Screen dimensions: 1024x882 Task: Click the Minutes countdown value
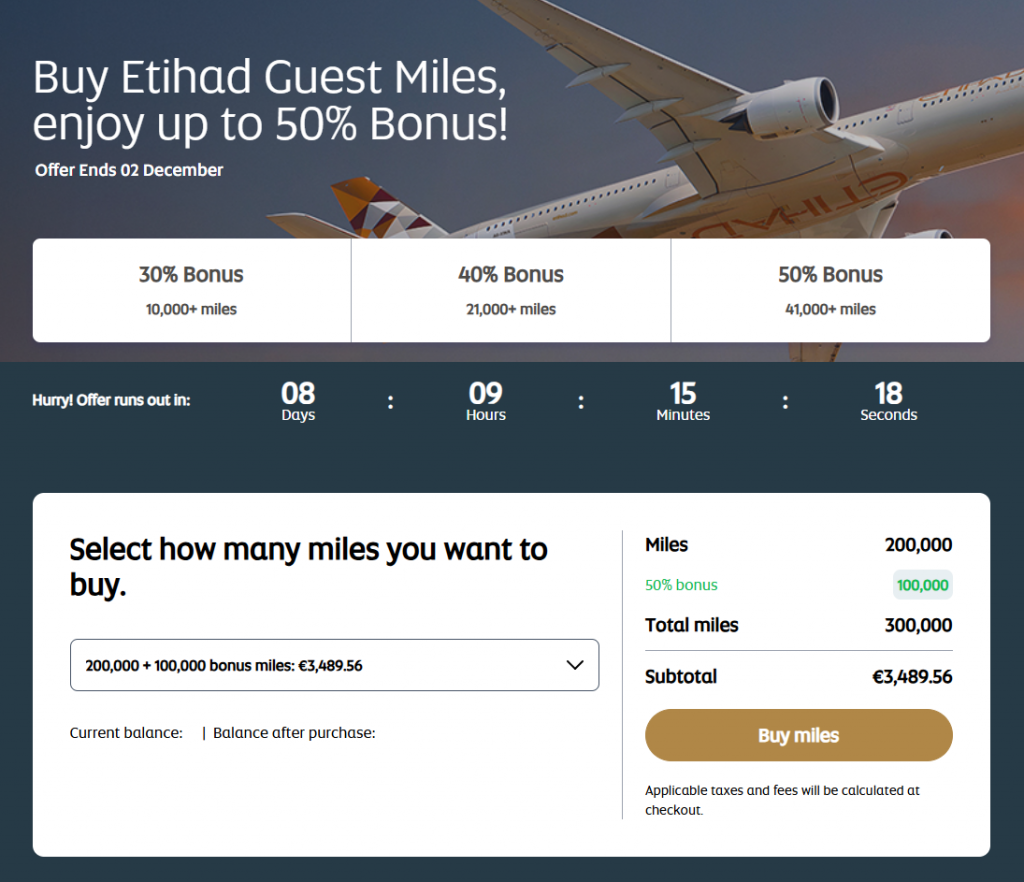(x=683, y=394)
